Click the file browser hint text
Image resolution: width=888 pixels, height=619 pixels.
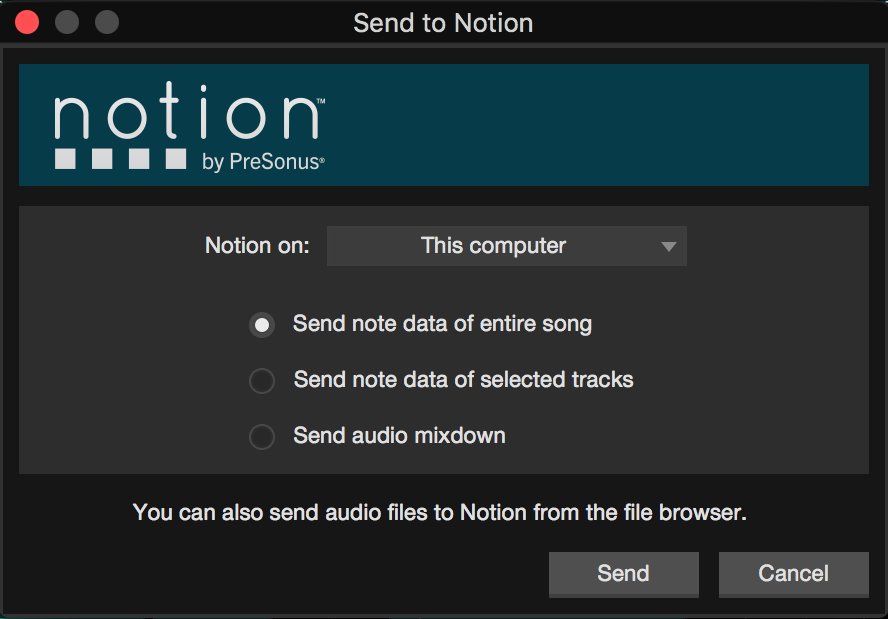(x=440, y=513)
